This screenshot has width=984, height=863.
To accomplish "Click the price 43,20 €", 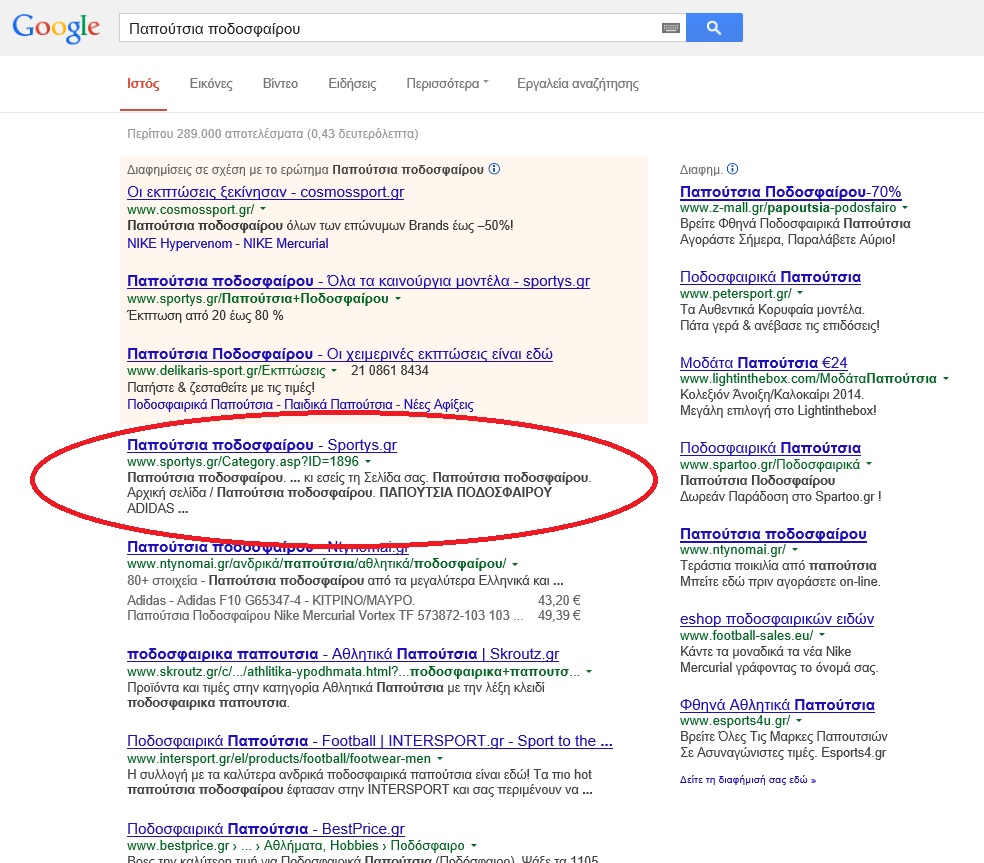I will click(559, 601).
